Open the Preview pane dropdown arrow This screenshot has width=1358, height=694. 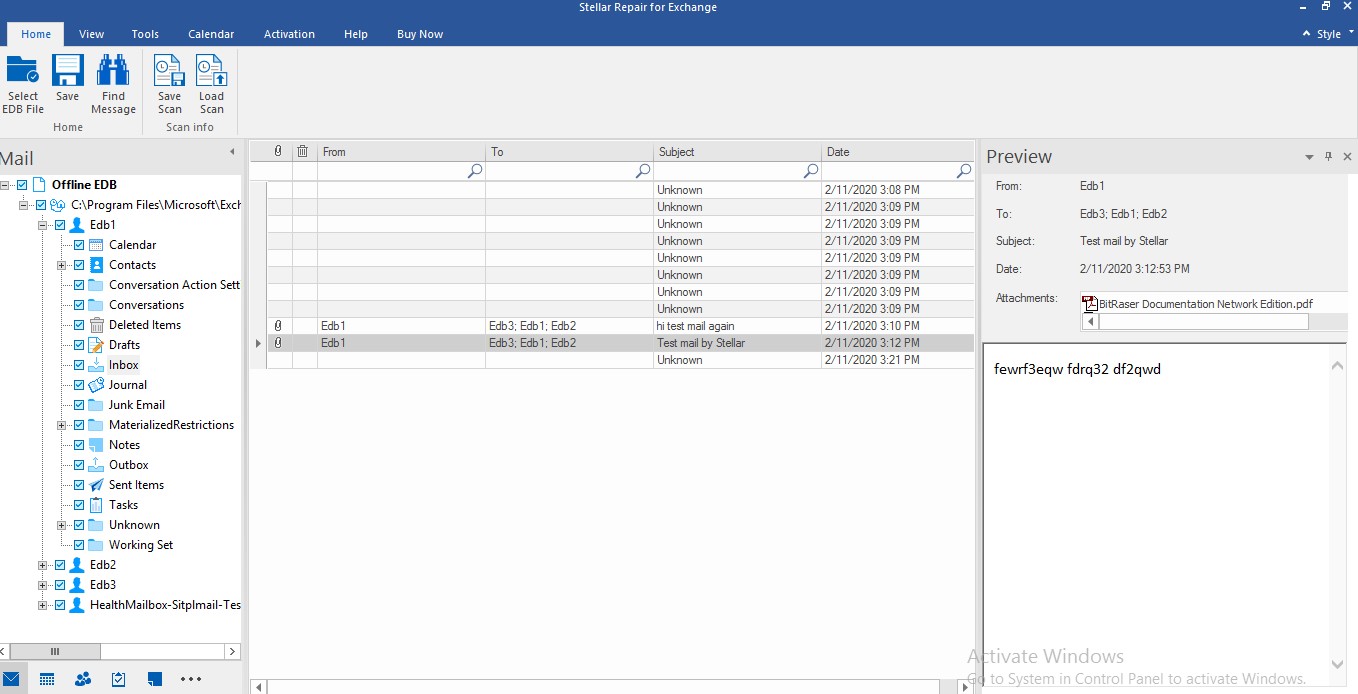click(1309, 158)
